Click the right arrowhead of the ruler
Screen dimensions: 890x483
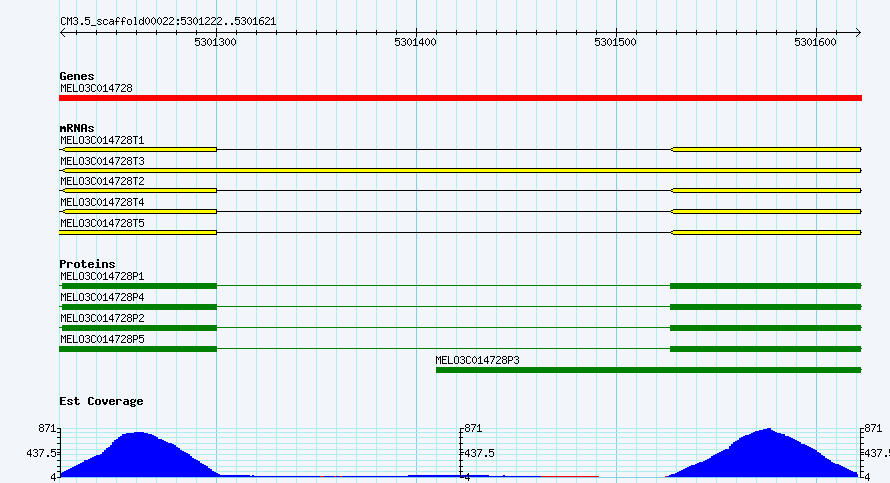pos(858,33)
